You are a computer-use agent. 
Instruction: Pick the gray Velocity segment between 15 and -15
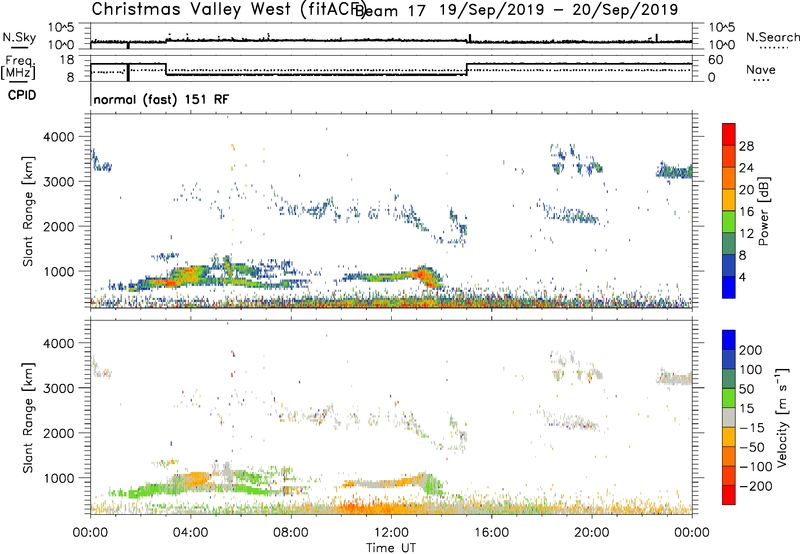click(729, 418)
